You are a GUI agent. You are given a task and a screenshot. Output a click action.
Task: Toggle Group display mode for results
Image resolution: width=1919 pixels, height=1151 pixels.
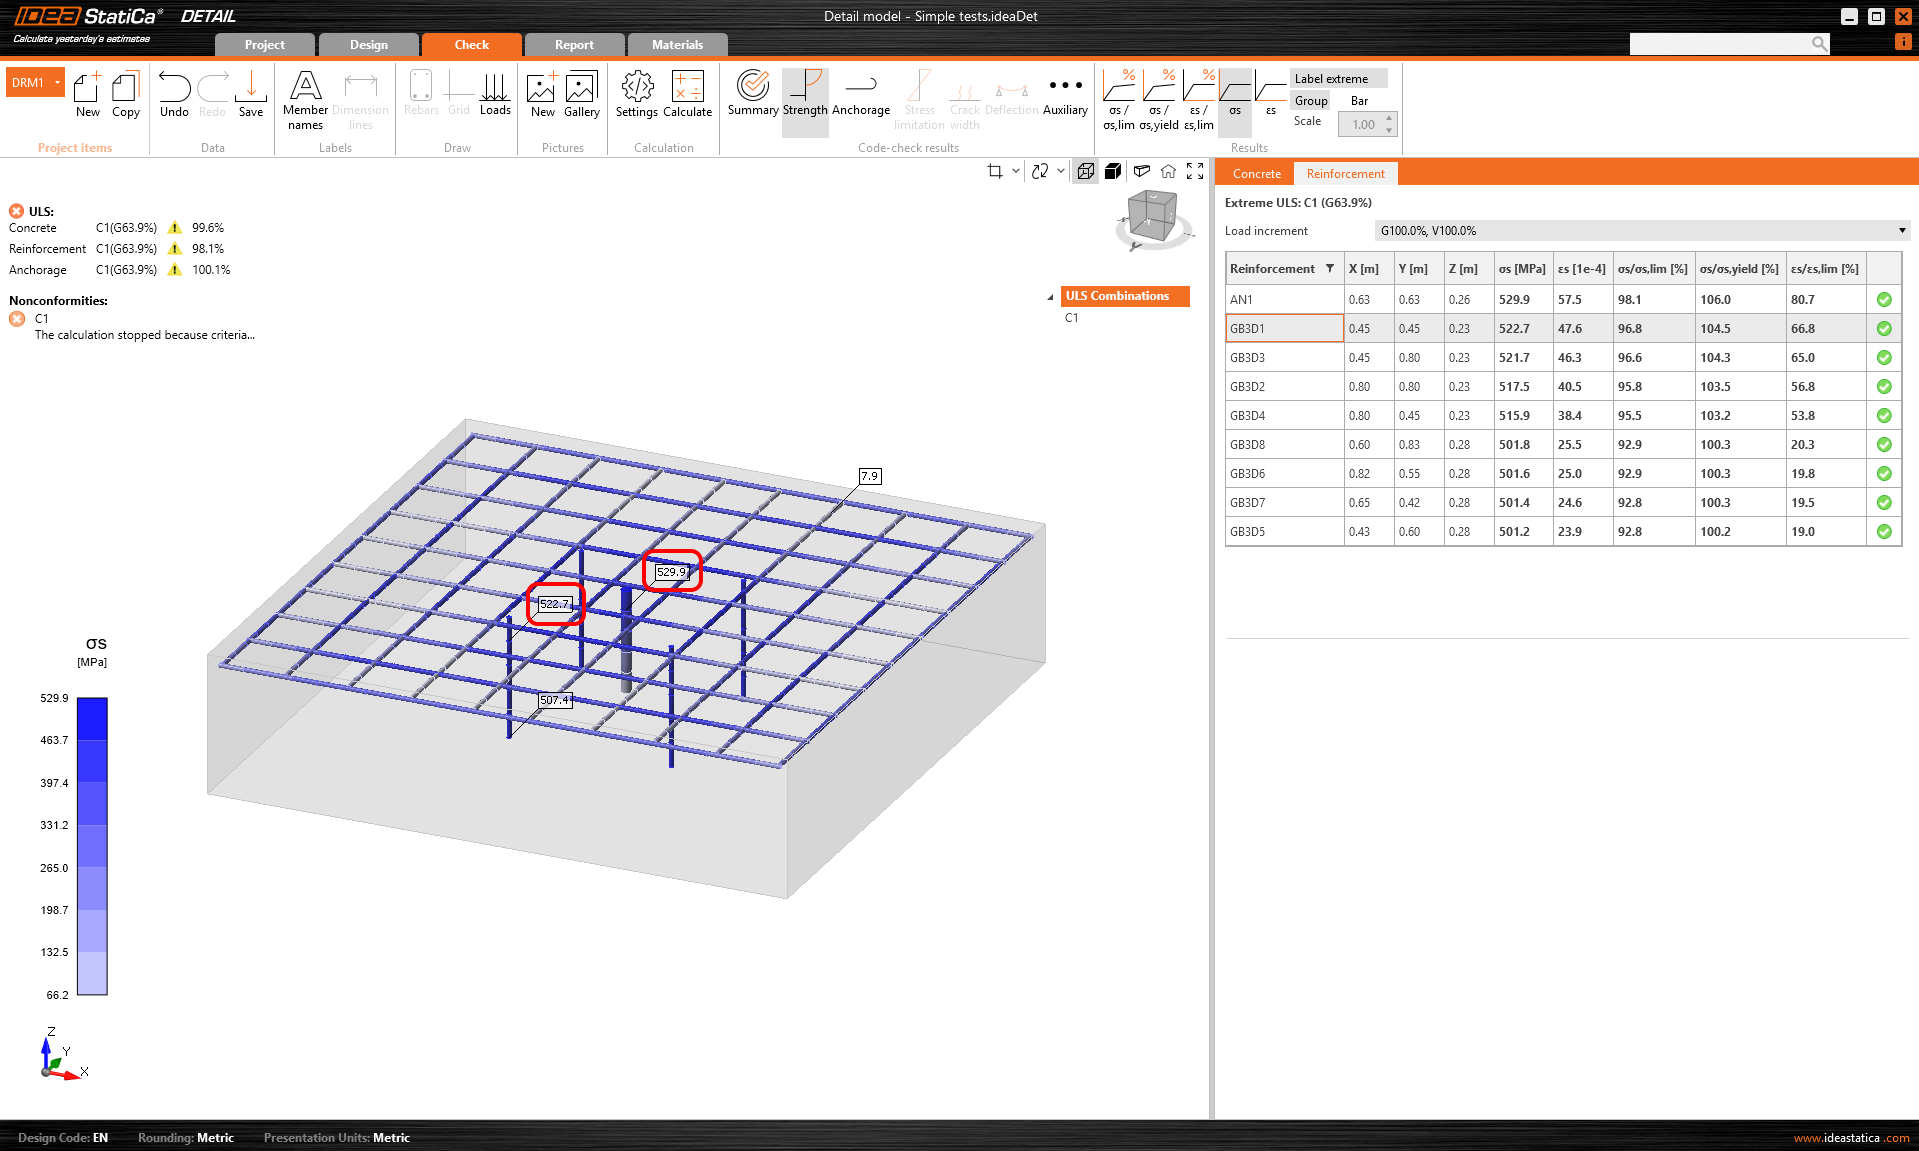tap(1310, 100)
